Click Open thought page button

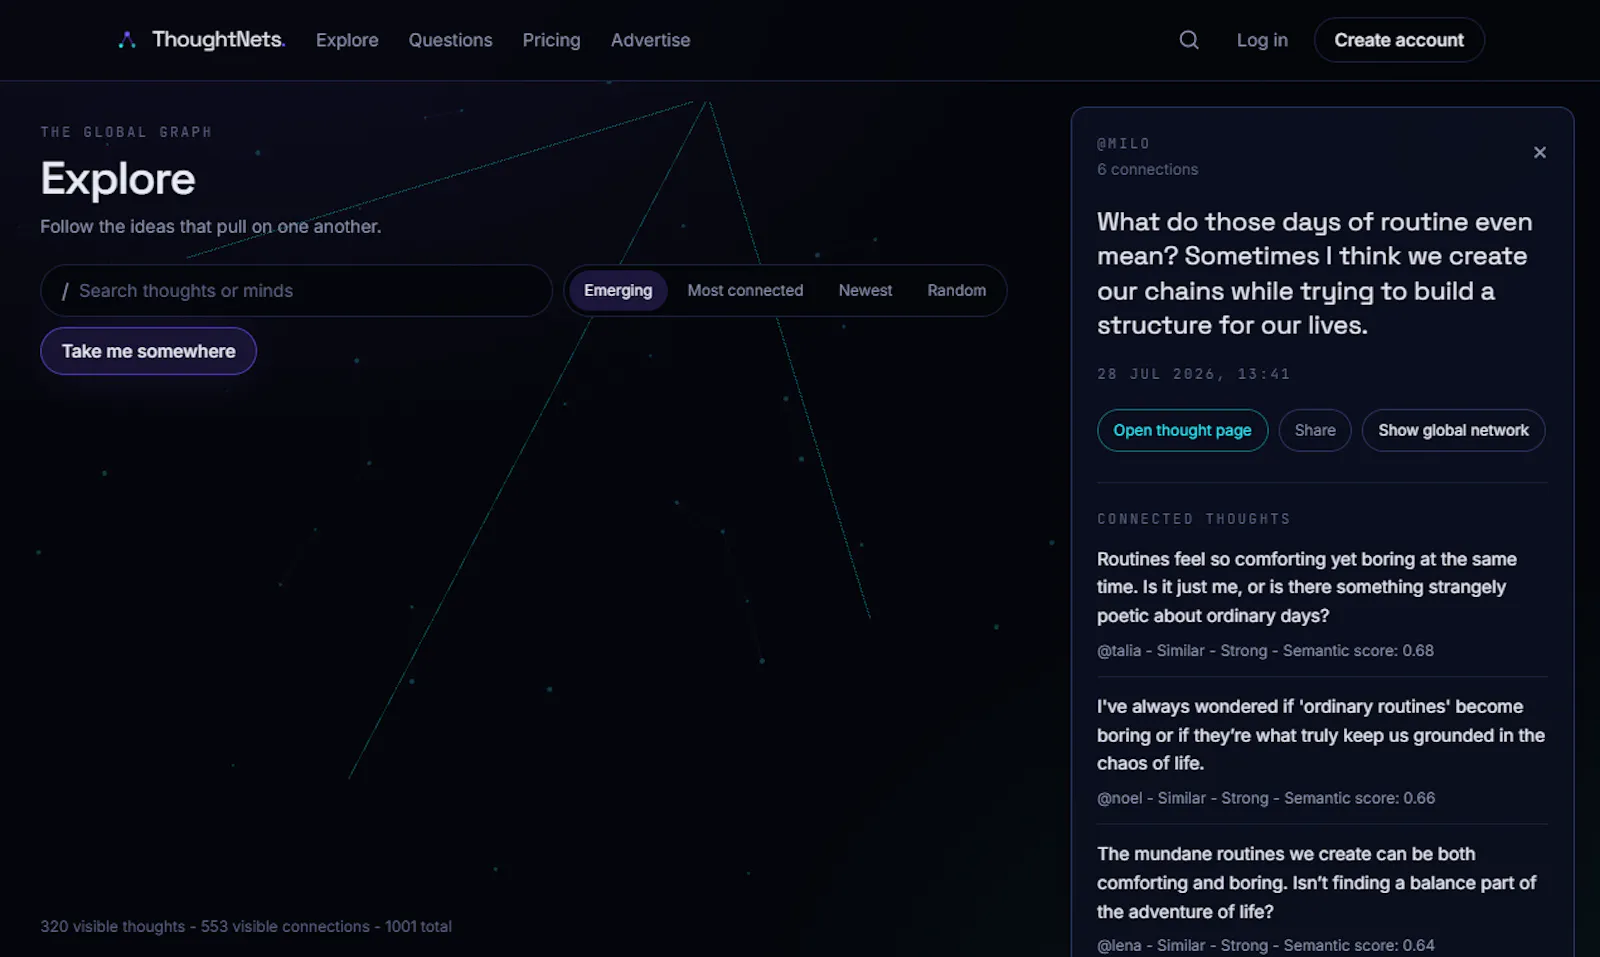pyautogui.click(x=1182, y=430)
